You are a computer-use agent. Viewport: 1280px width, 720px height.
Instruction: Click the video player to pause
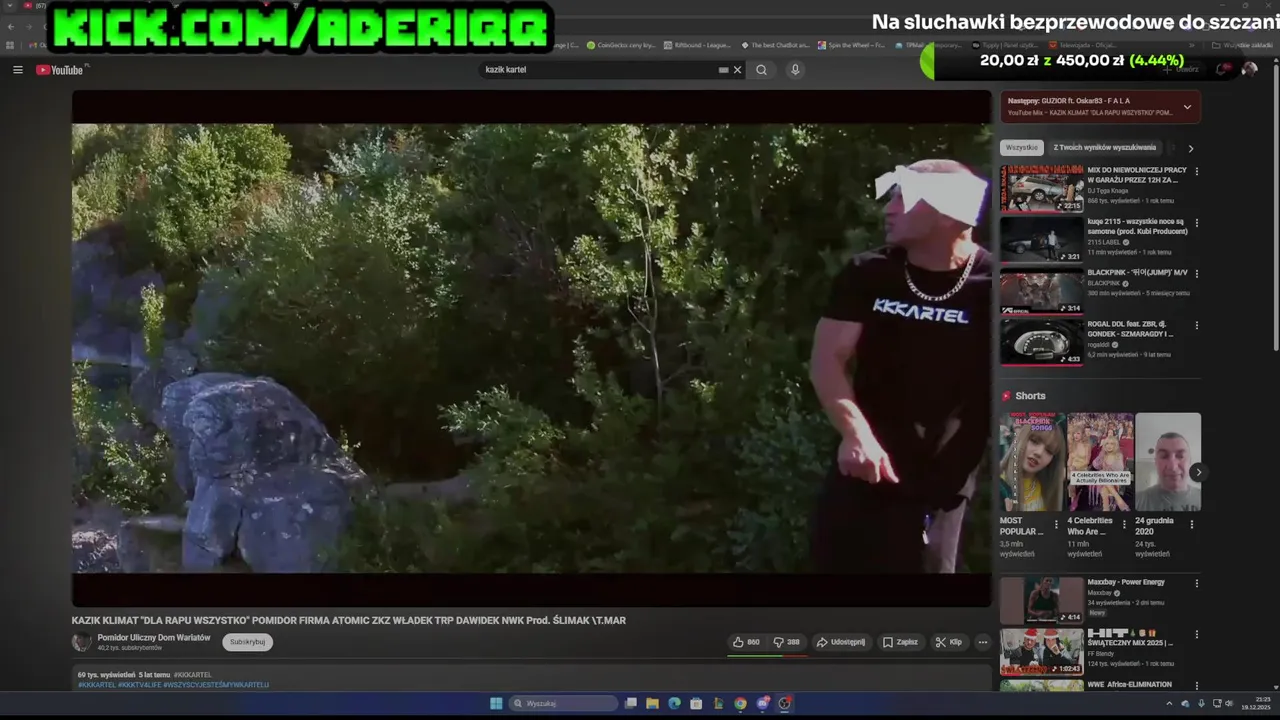click(x=531, y=348)
